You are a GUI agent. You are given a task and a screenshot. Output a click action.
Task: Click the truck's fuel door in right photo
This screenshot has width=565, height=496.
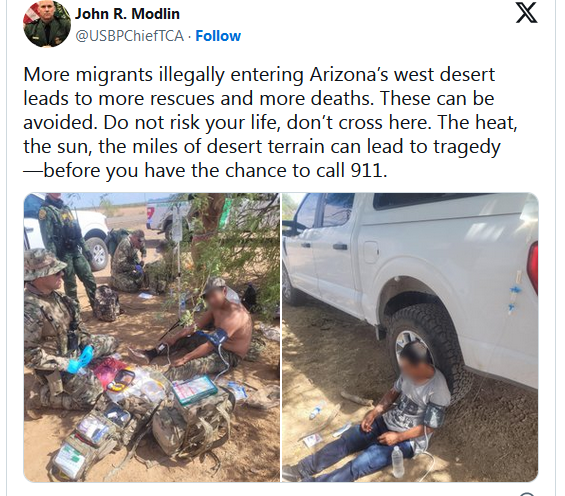click(x=370, y=252)
